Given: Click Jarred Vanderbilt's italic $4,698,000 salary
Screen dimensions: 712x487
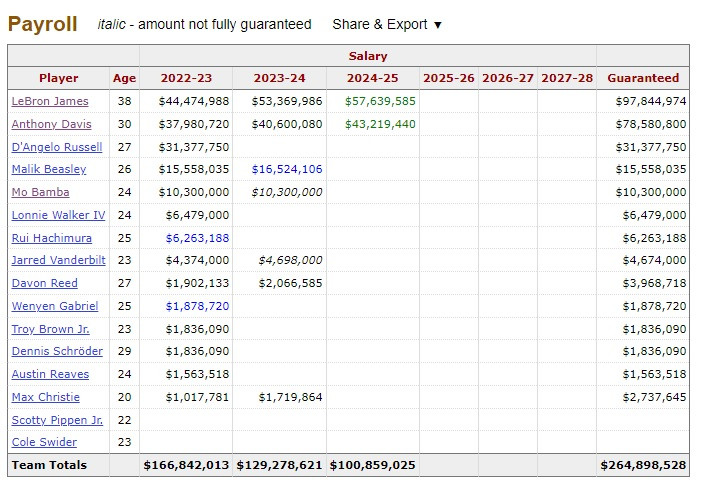Looking at the screenshot, I should 290,260.
